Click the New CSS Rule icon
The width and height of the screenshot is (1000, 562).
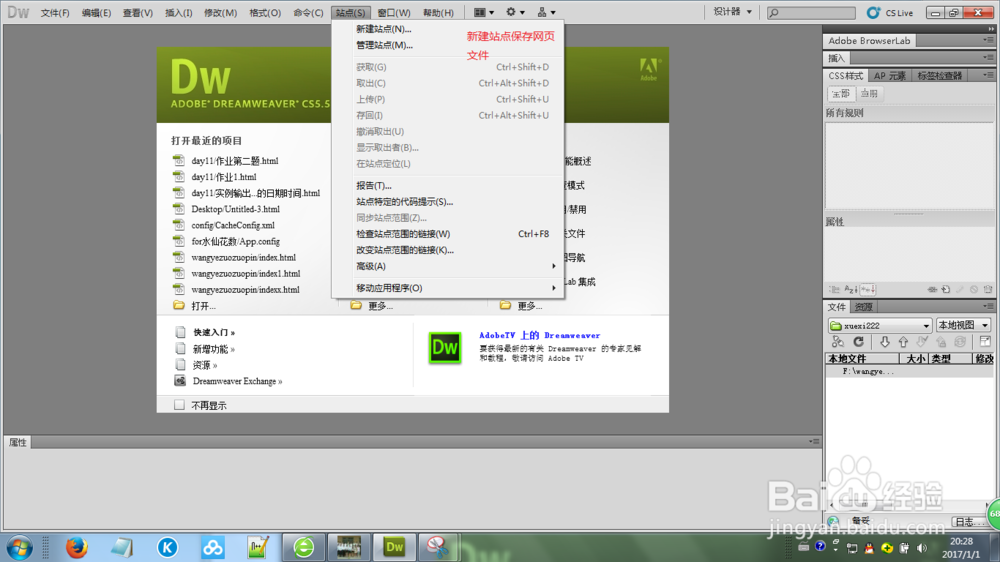click(946, 290)
